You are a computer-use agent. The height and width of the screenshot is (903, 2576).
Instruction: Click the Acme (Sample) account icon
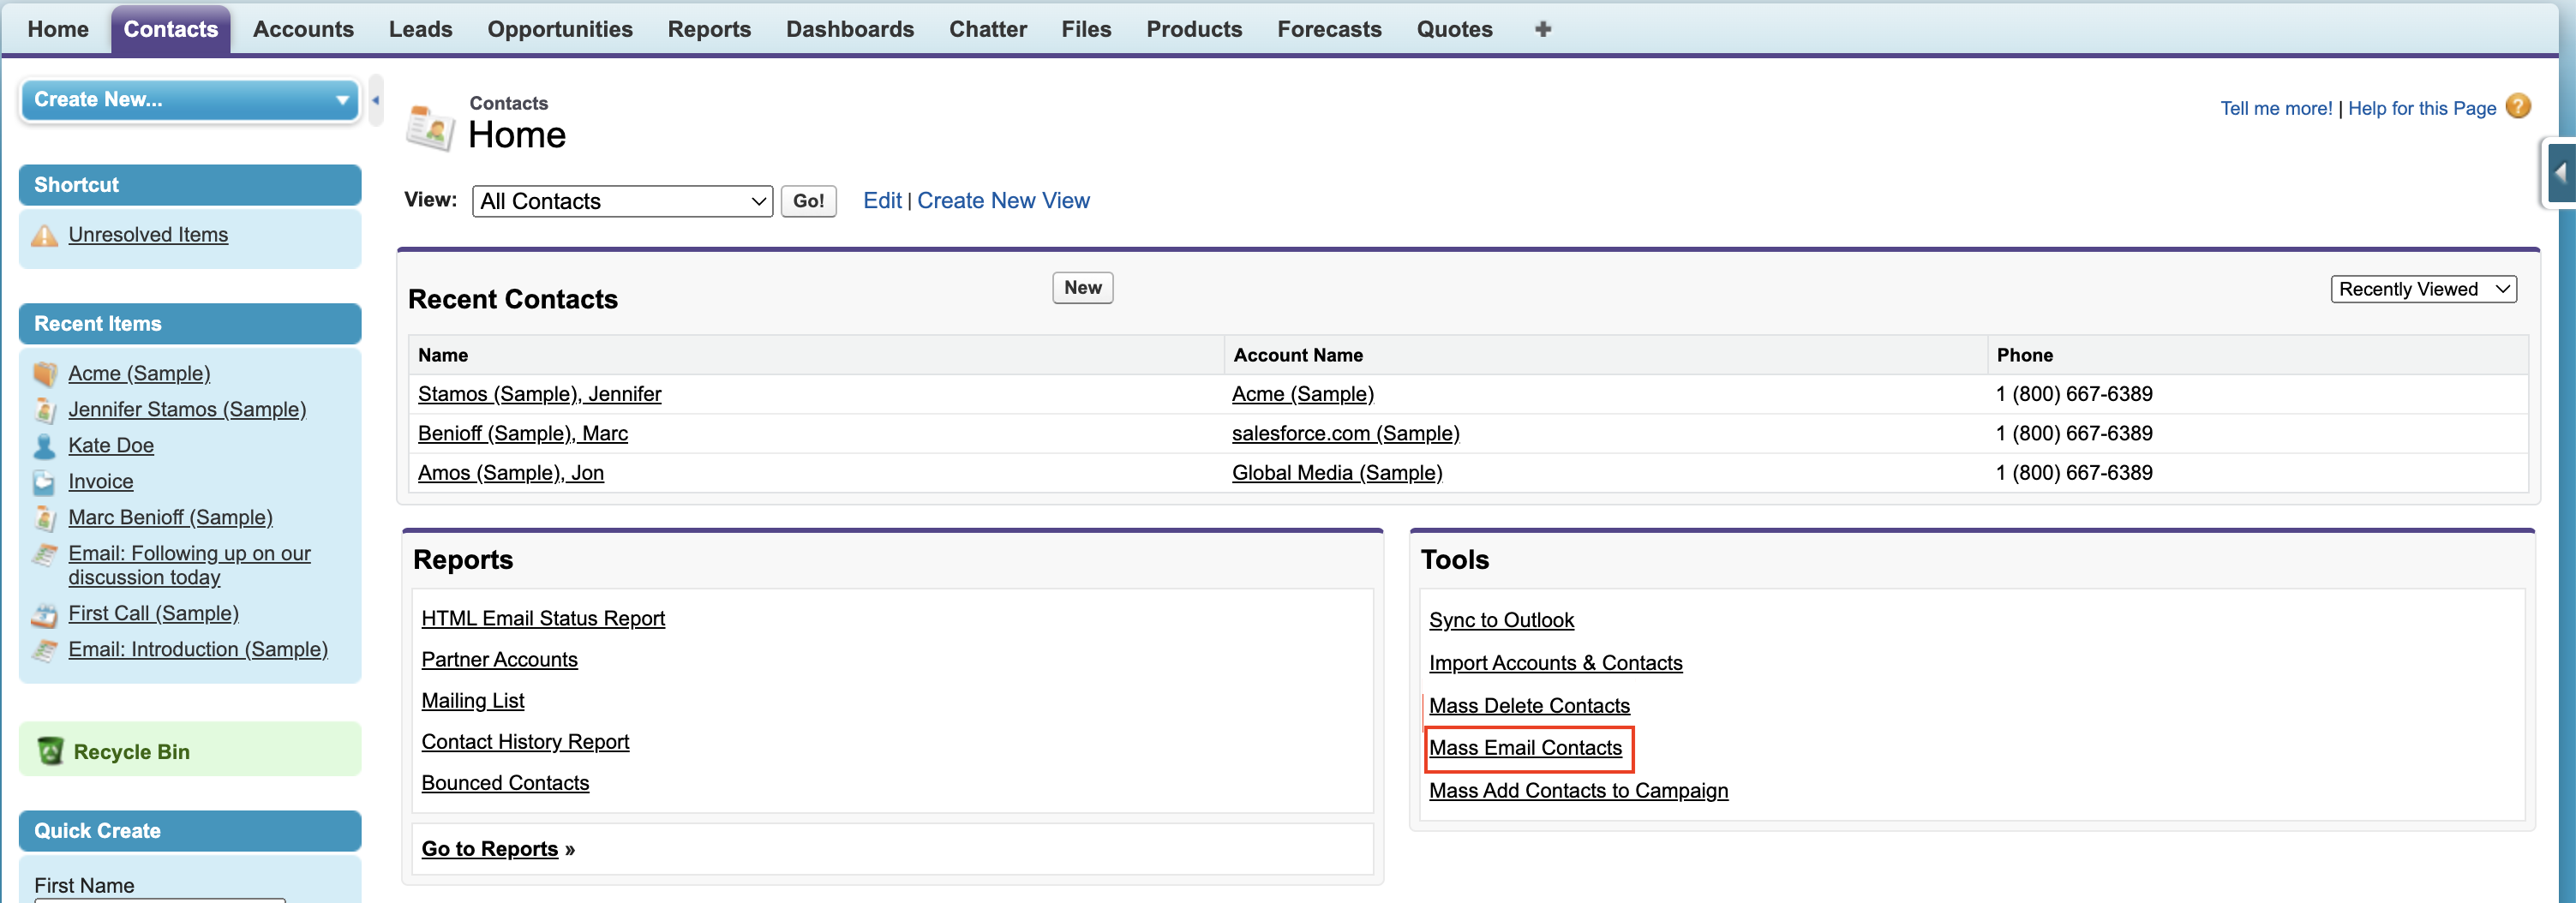point(44,373)
